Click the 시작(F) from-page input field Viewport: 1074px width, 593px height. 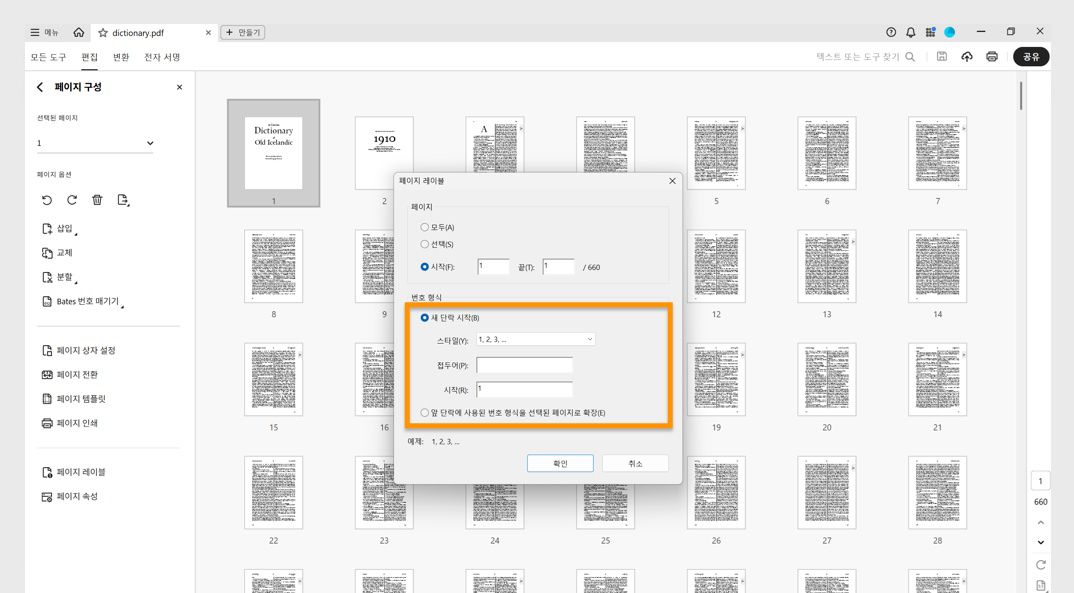pyautogui.click(x=493, y=267)
